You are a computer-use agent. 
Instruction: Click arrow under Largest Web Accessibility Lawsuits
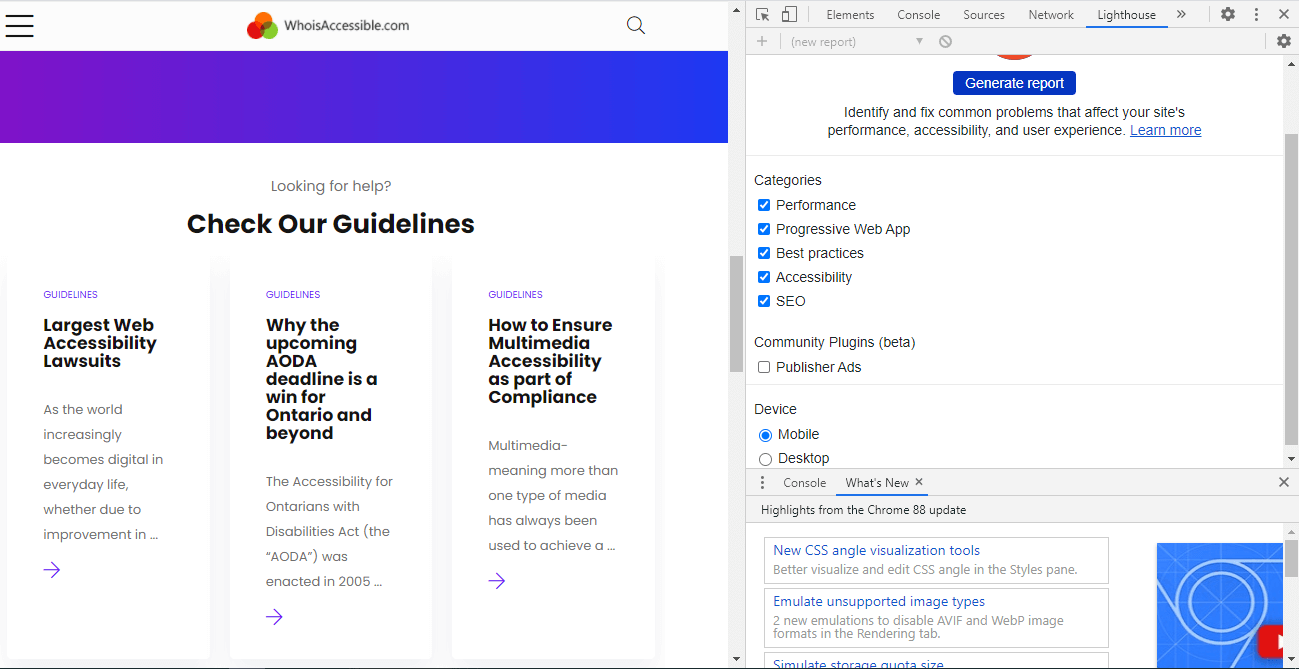pos(52,570)
